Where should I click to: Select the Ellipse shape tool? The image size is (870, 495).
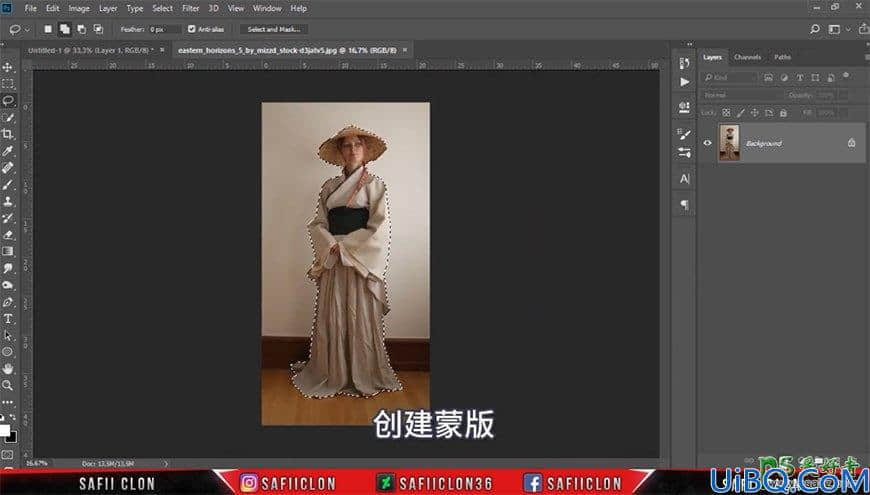click(8, 352)
